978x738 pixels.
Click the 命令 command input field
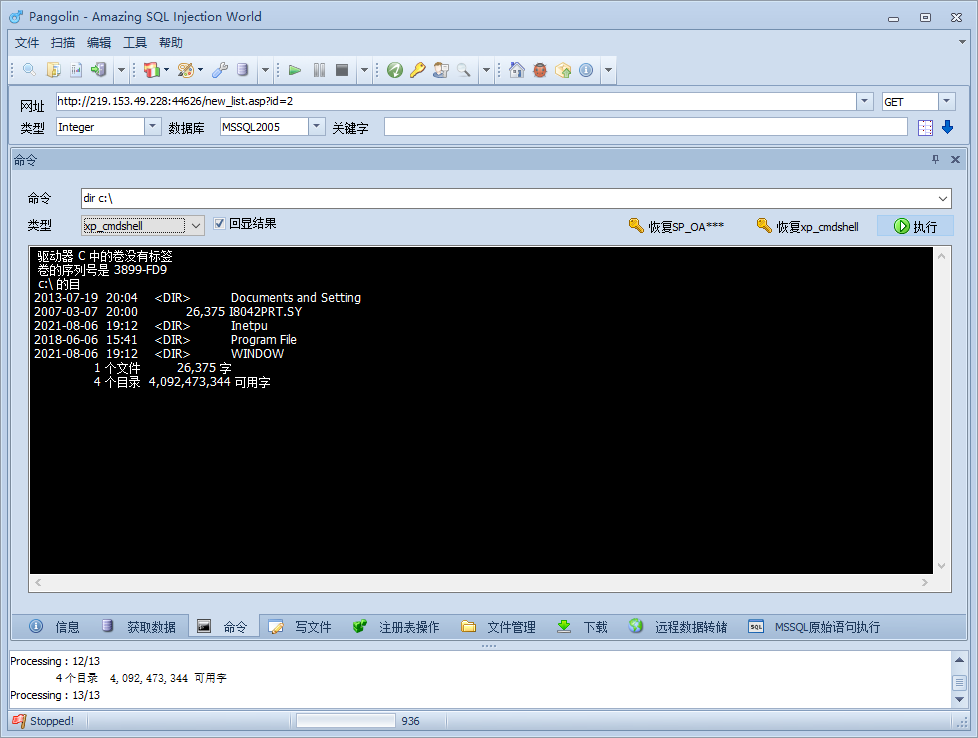[x=508, y=198]
